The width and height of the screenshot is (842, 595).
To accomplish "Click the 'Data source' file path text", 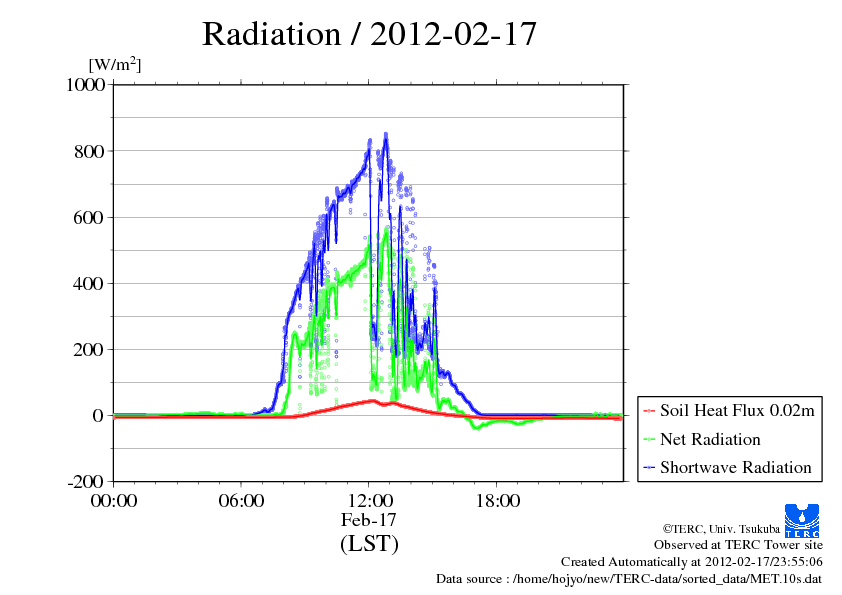I will coord(629,579).
